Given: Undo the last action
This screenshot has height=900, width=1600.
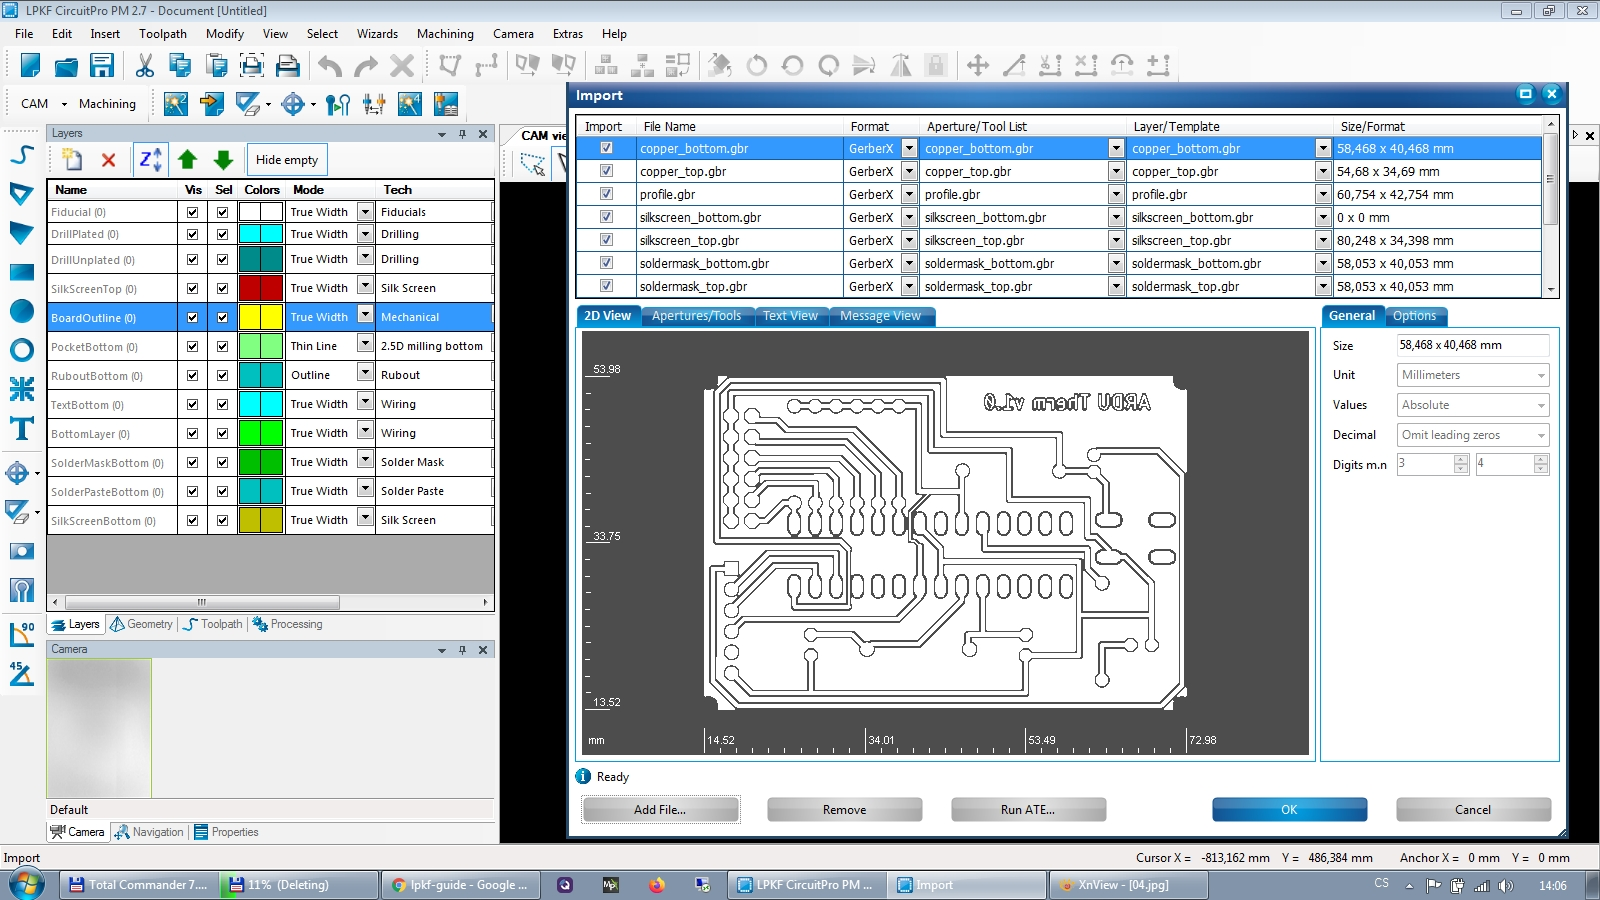Looking at the screenshot, I should tap(330, 66).
